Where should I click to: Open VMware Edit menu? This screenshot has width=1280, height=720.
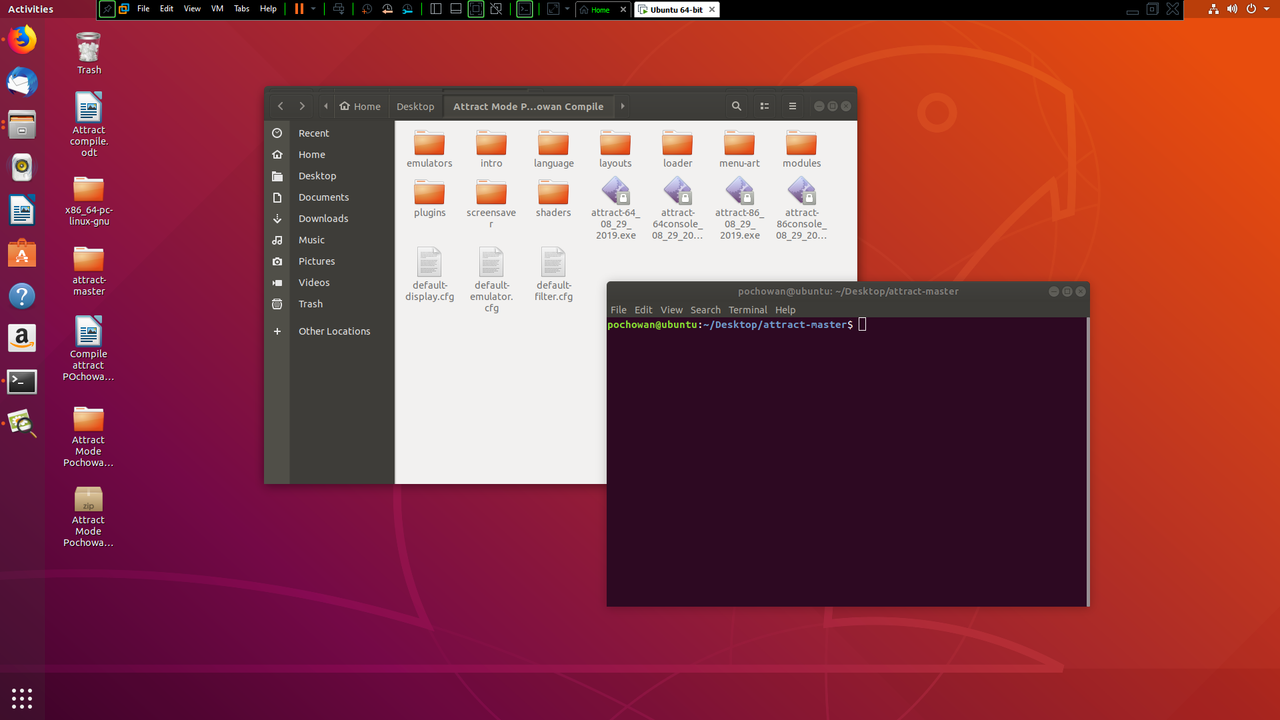[166, 9]
